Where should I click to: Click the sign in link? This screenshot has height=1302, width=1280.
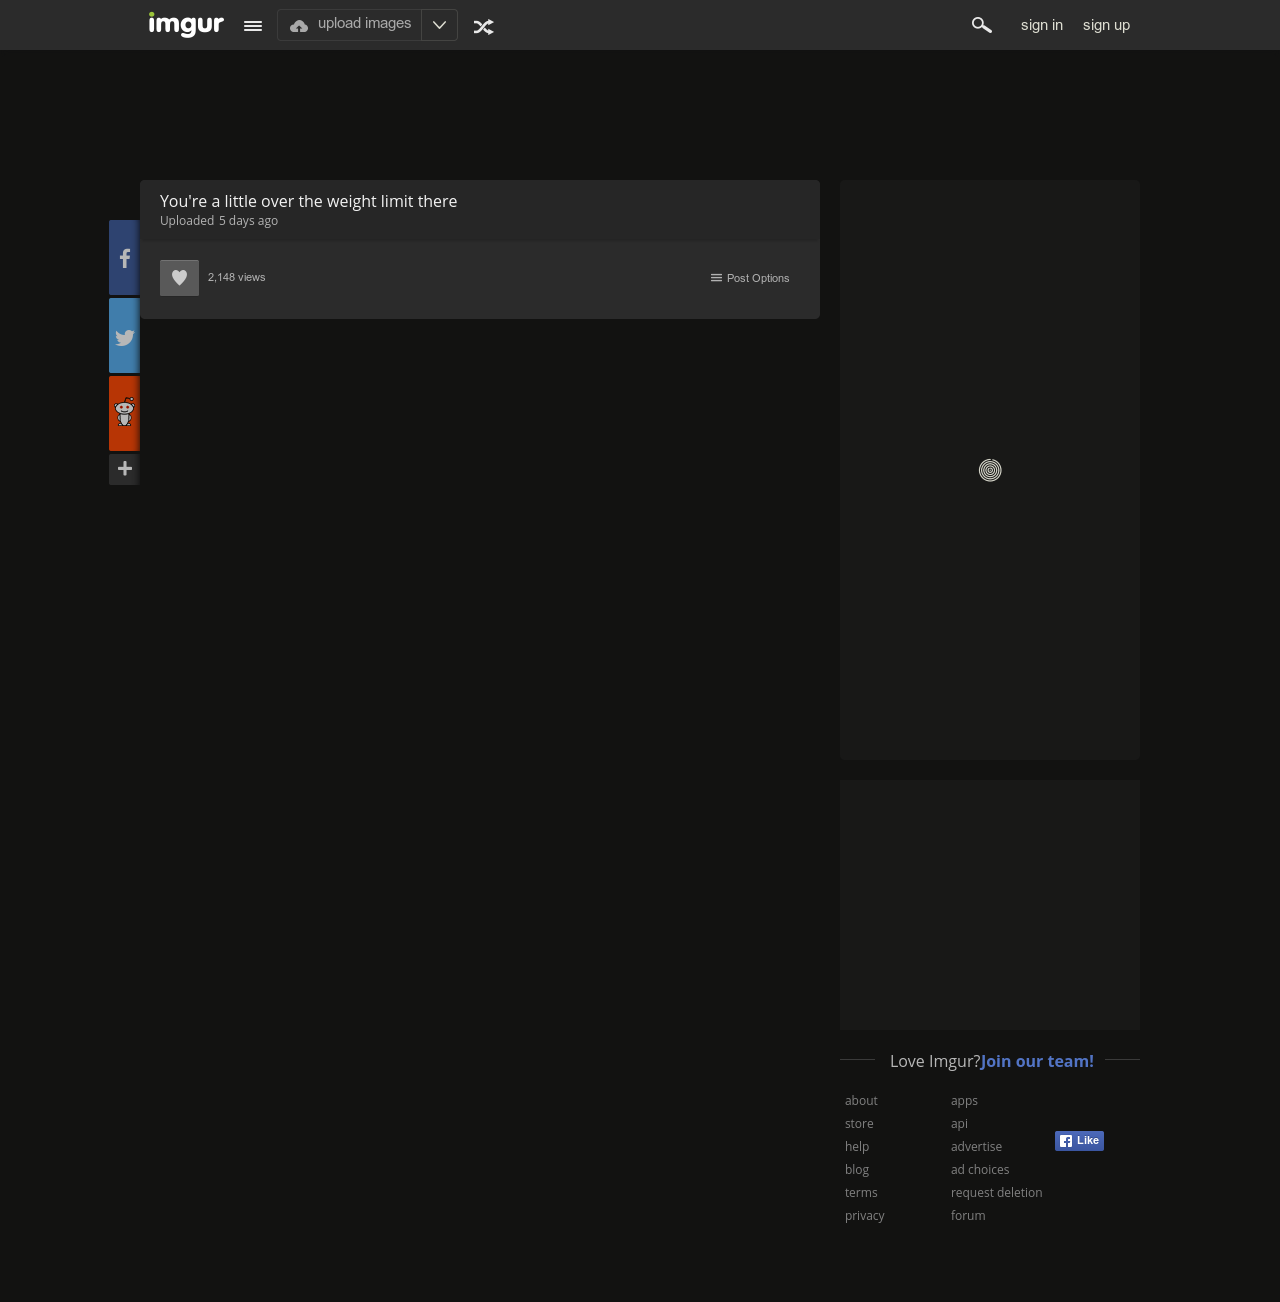coord(1042,25)
